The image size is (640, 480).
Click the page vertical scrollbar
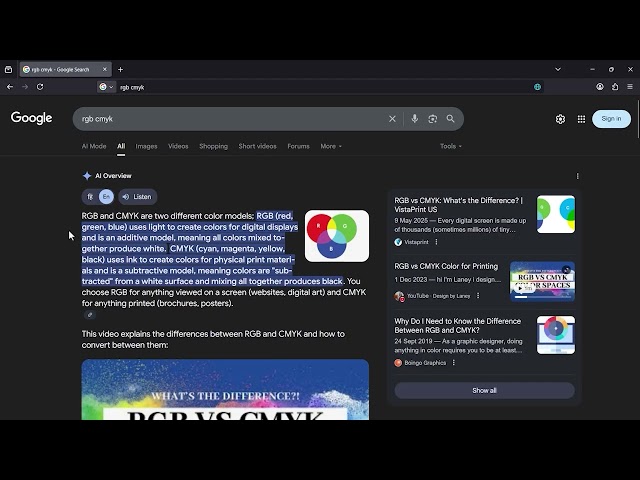pyautogui.click(x=638, y=120)
